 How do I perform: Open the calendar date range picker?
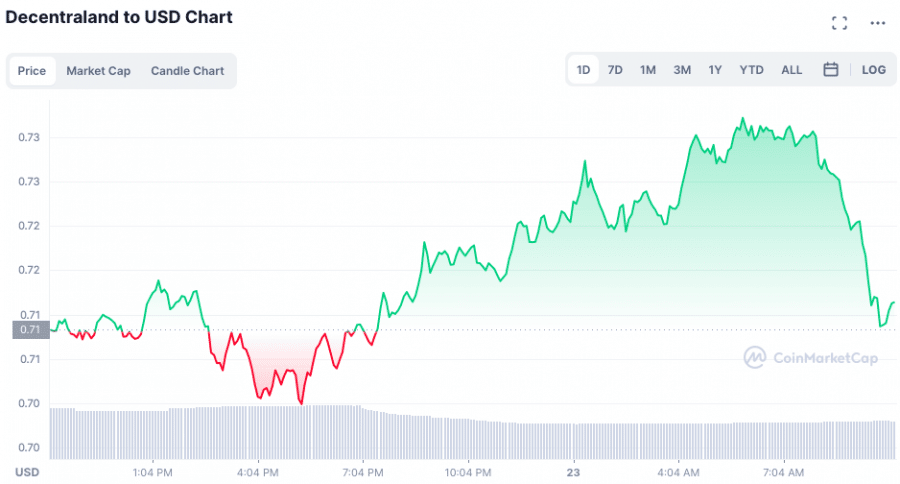click(x=831, y=70)
